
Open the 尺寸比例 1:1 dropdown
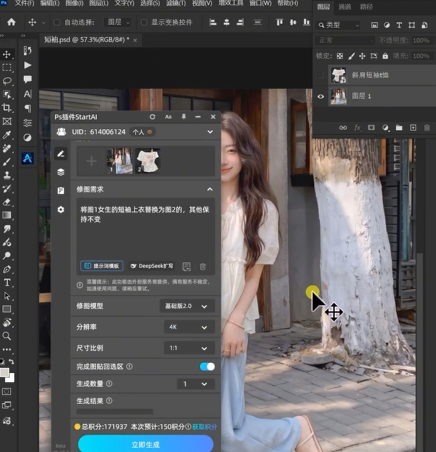click(x=189, y=348)
